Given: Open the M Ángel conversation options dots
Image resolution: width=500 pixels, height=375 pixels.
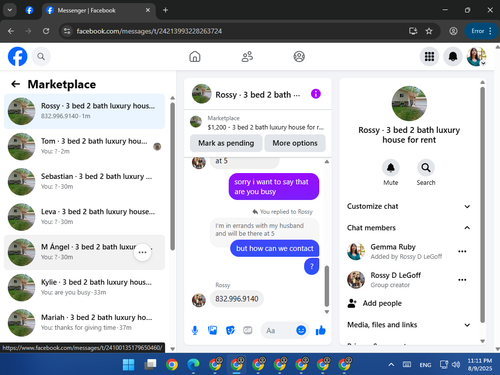Looking at the screenshot, I should 142,252.
